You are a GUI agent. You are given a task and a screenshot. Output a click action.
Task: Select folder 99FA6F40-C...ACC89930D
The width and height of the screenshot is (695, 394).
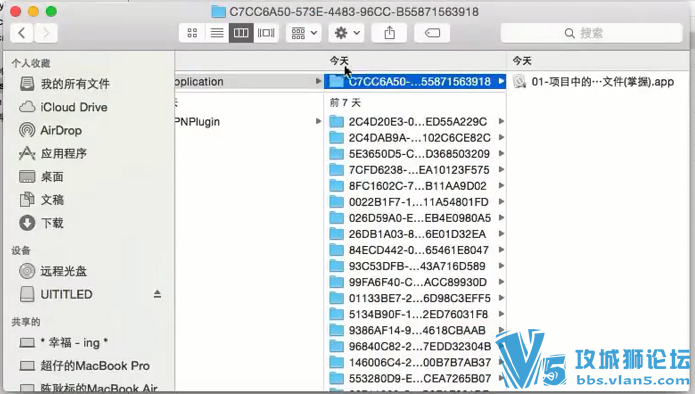point(415,282)
